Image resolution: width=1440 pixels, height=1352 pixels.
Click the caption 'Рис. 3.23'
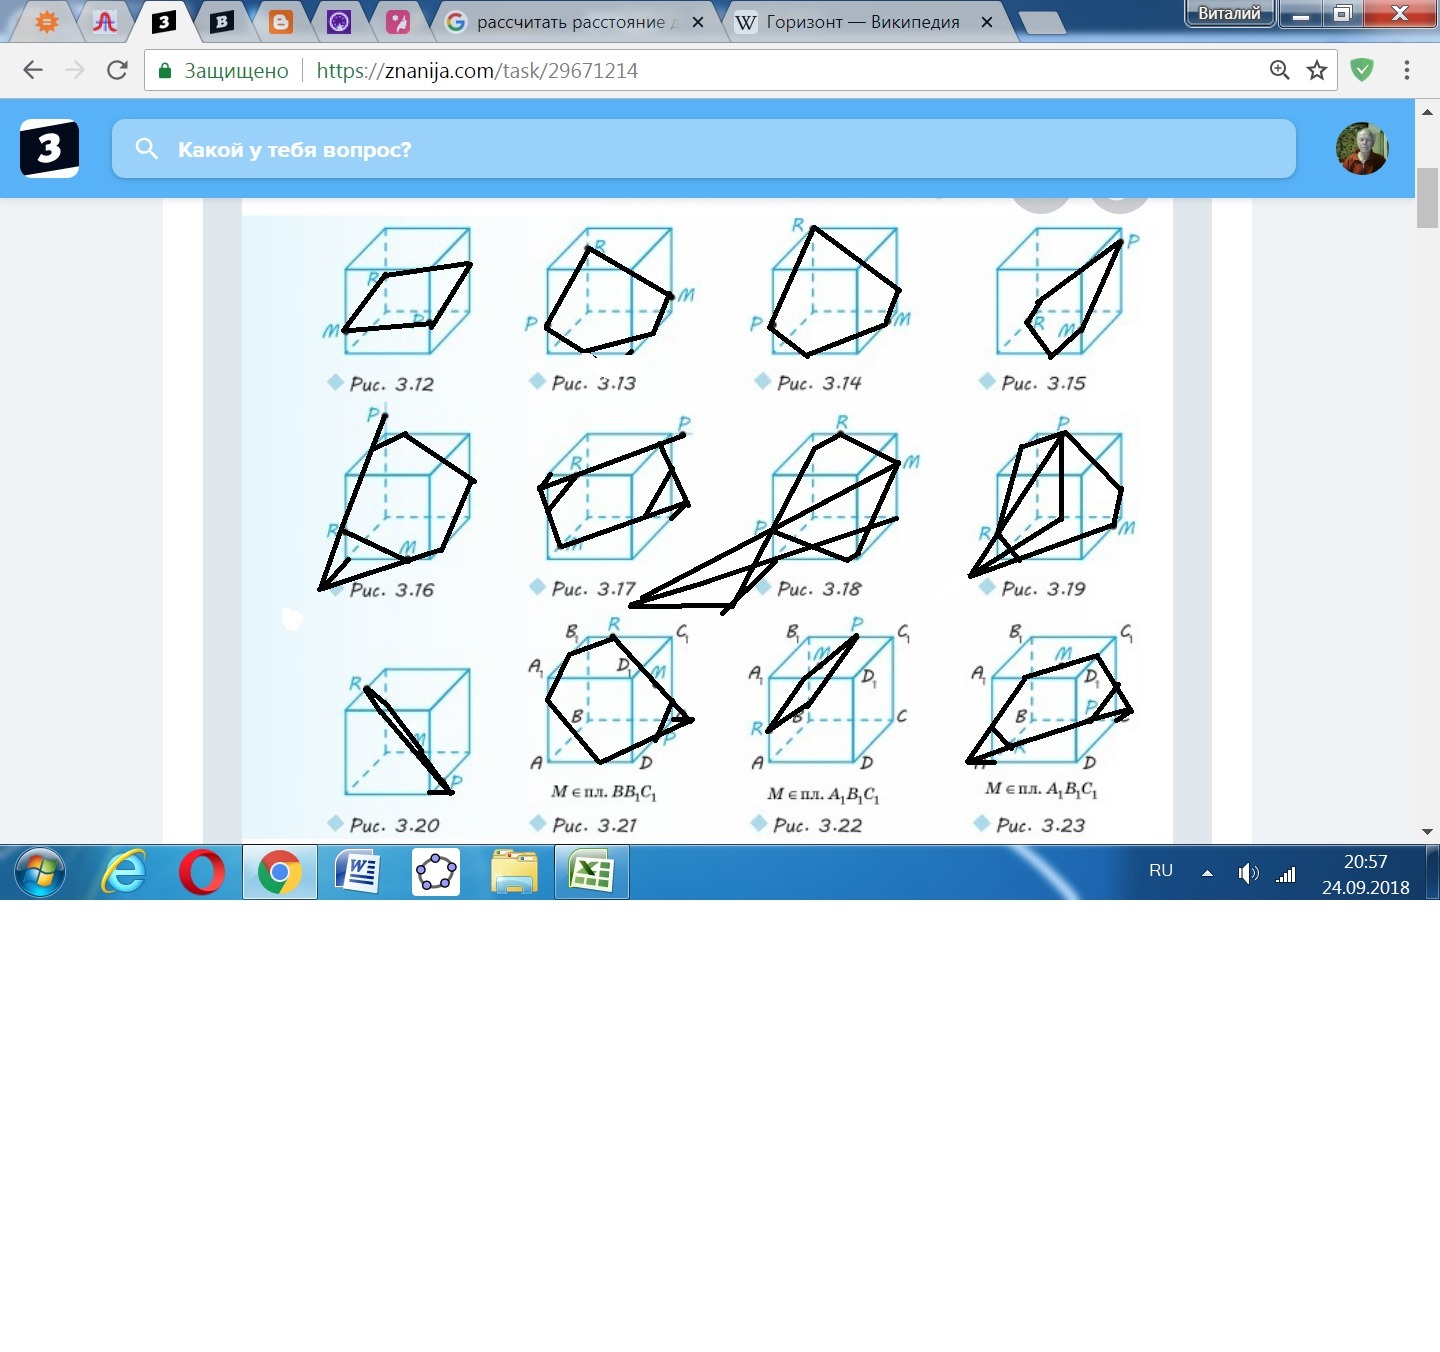(x=1040, y=825)
